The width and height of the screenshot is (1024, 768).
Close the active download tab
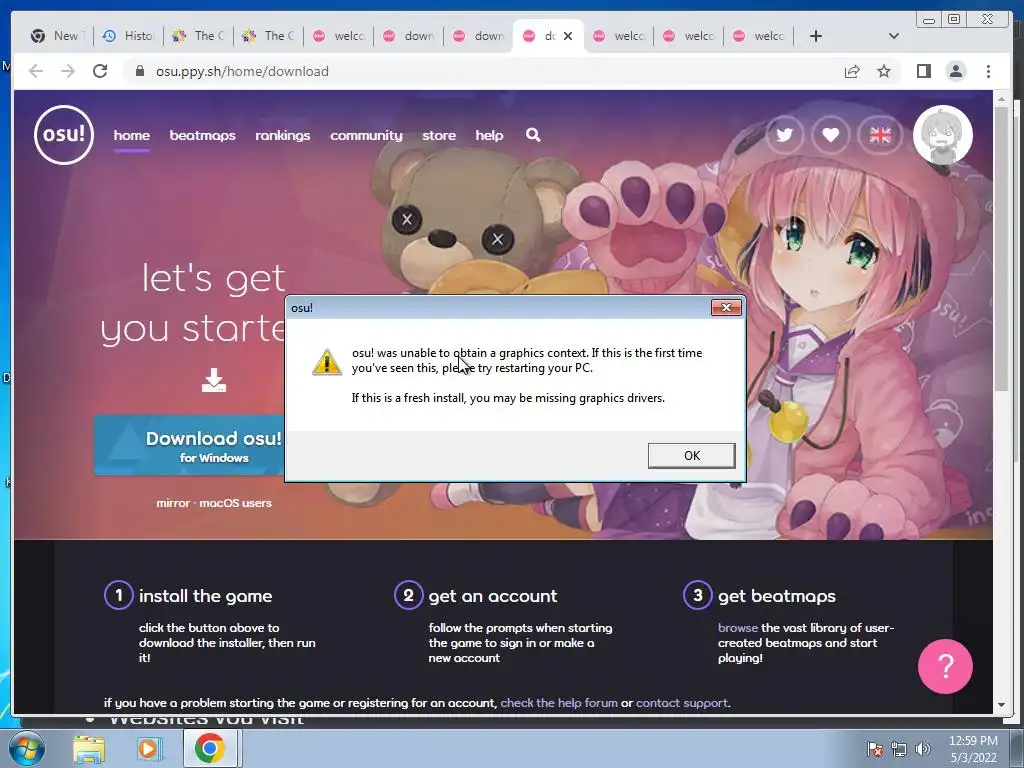pyautogui.click(x=568, y=36)
